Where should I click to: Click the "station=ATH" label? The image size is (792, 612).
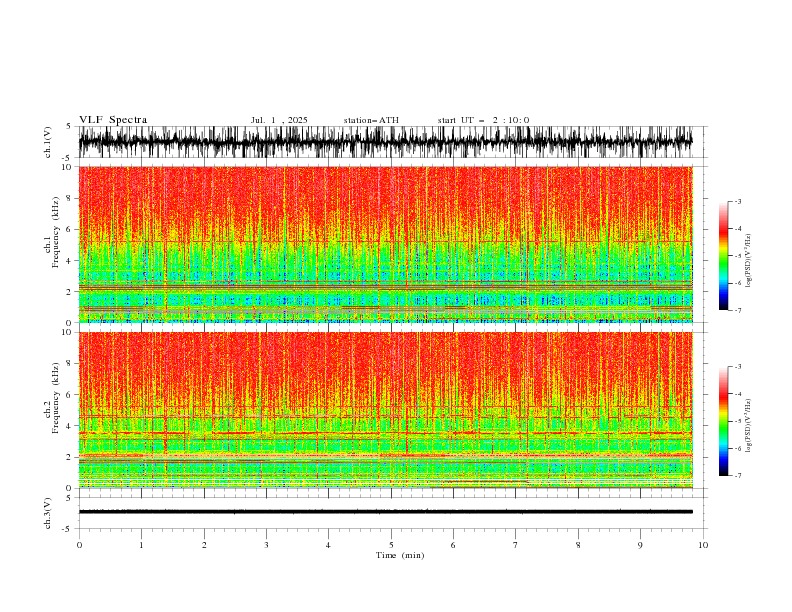coord(371,120)
